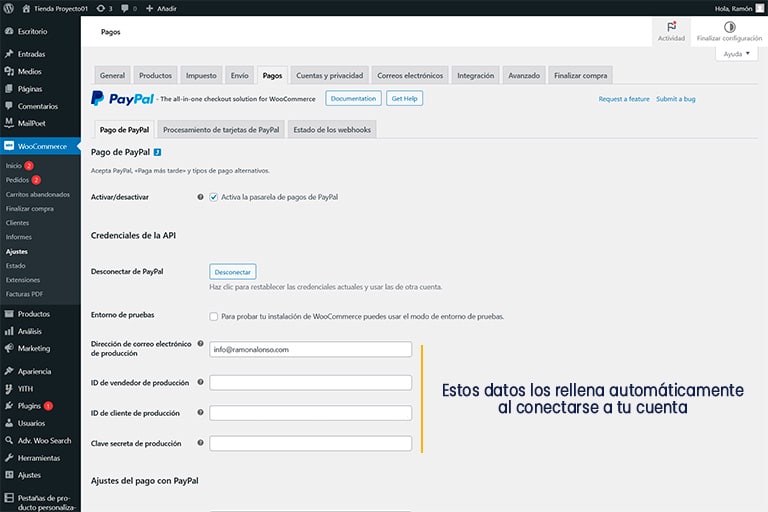The width and height of the screenshot is (768, 512).
Task: Open Productos icon in sidebar
Action: pos(9,314)
